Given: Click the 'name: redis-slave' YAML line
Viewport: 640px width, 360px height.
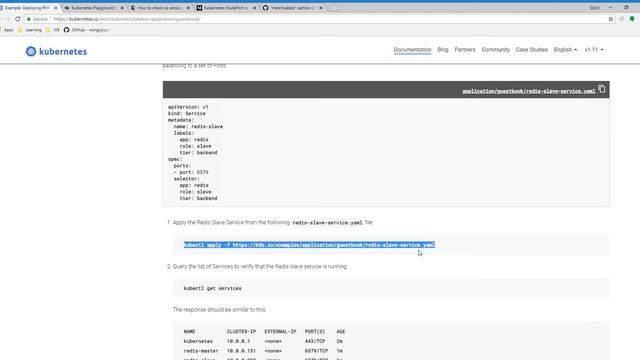Looking at the screenshot, I should coord(198,127).
